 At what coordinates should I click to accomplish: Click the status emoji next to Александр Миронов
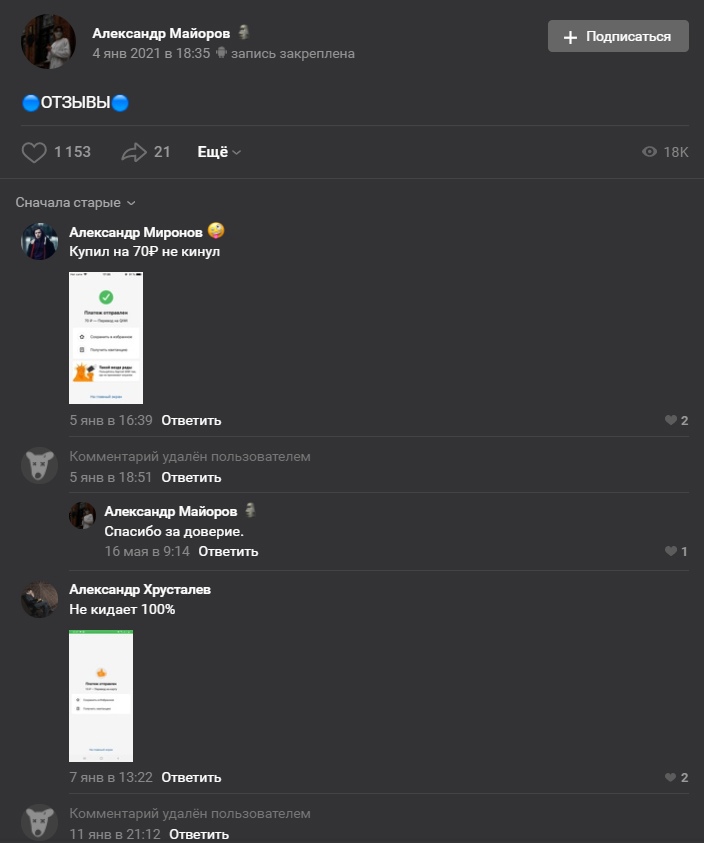point(216,231)
